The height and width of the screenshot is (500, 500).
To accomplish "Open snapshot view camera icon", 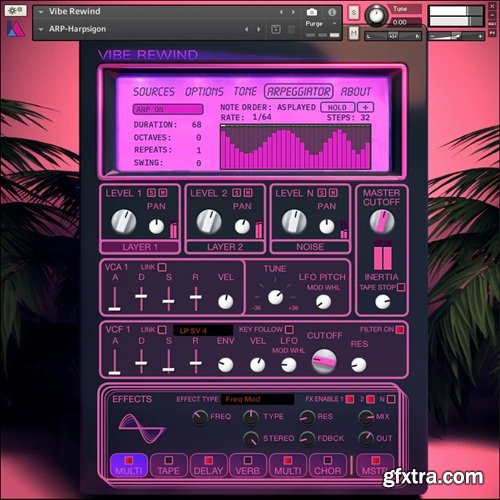I will pos(312,12).
